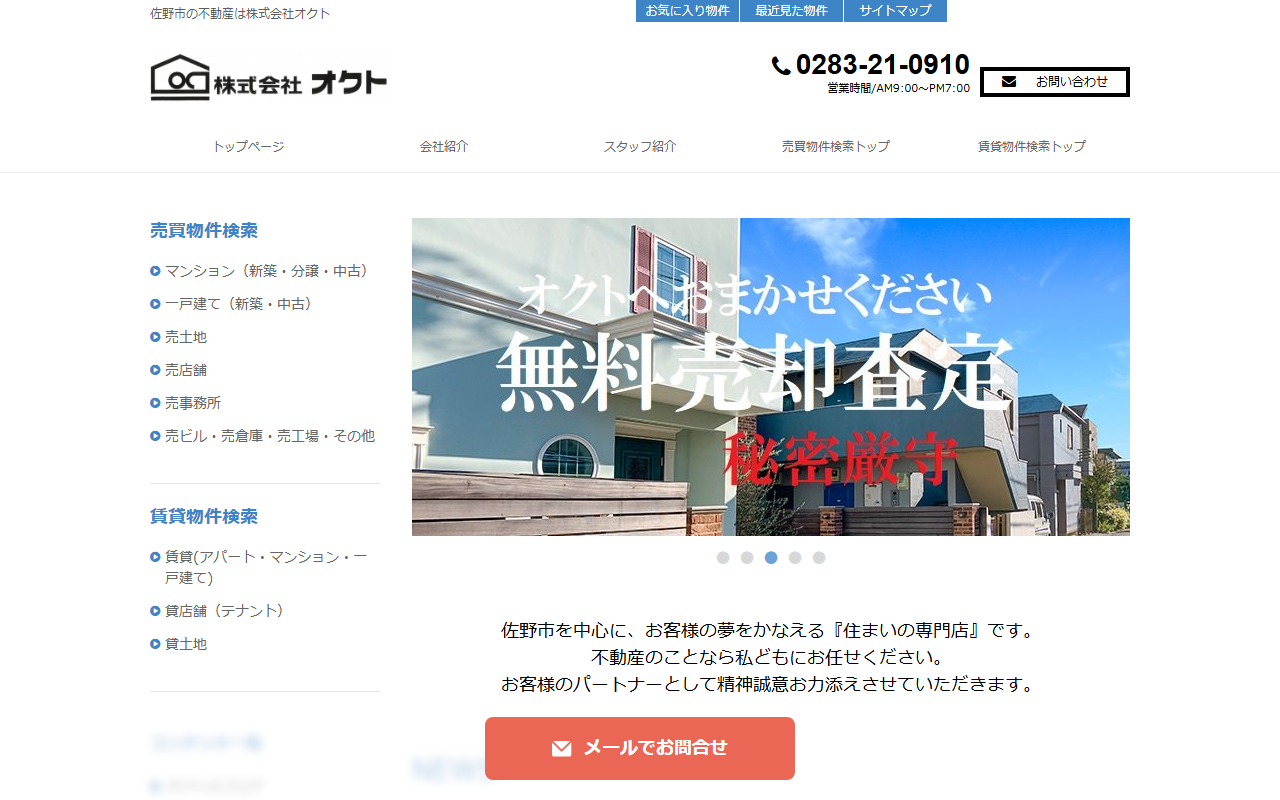Screen dimensions: 1280x800
Task: Go to トップページ in navigation
Action: [248, 146]
